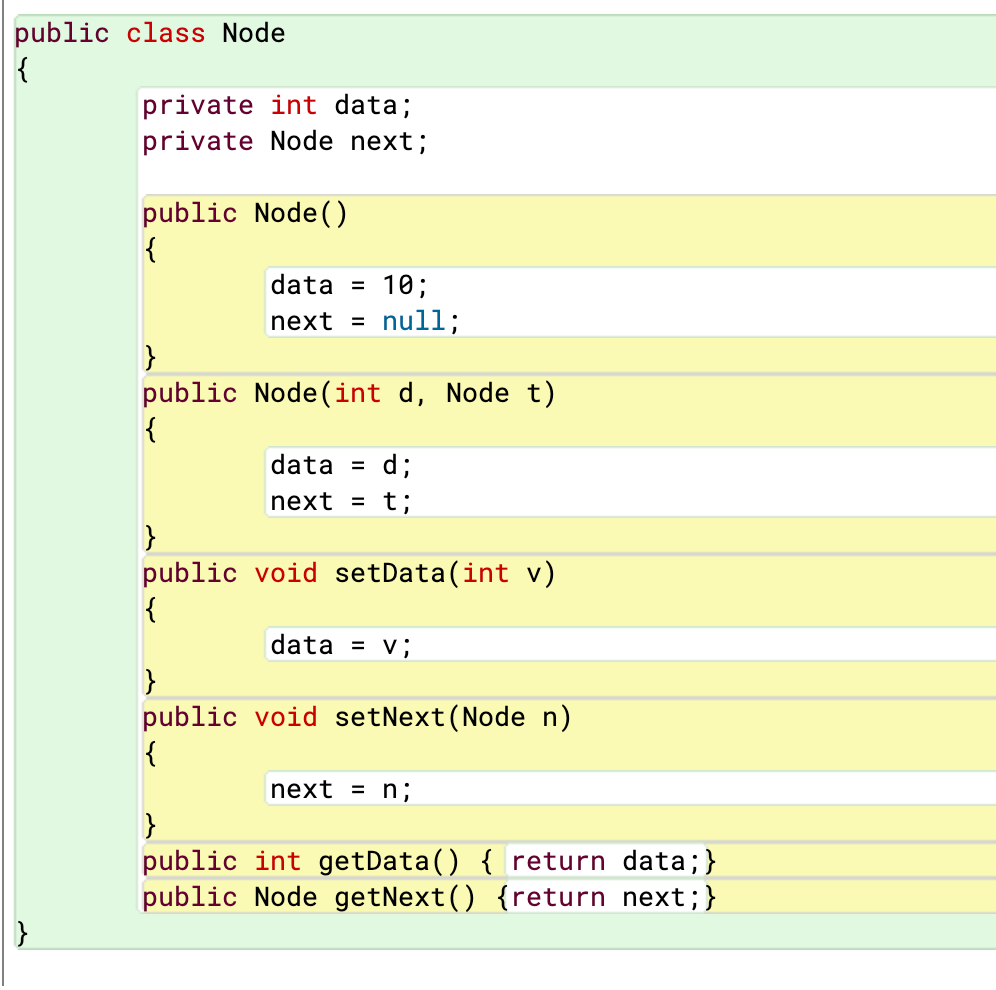Click the closing brace of the no-argument Node() constructor
This screenshot has width=996, height=990.
[151, 358]
